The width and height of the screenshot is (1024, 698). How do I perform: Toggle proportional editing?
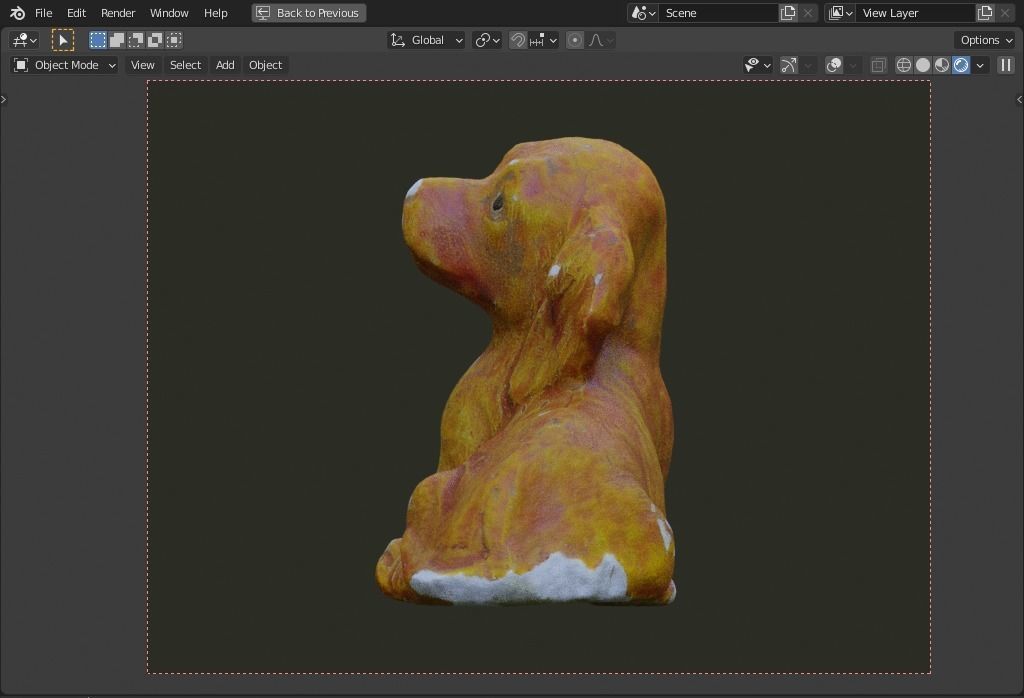(575, 40)
